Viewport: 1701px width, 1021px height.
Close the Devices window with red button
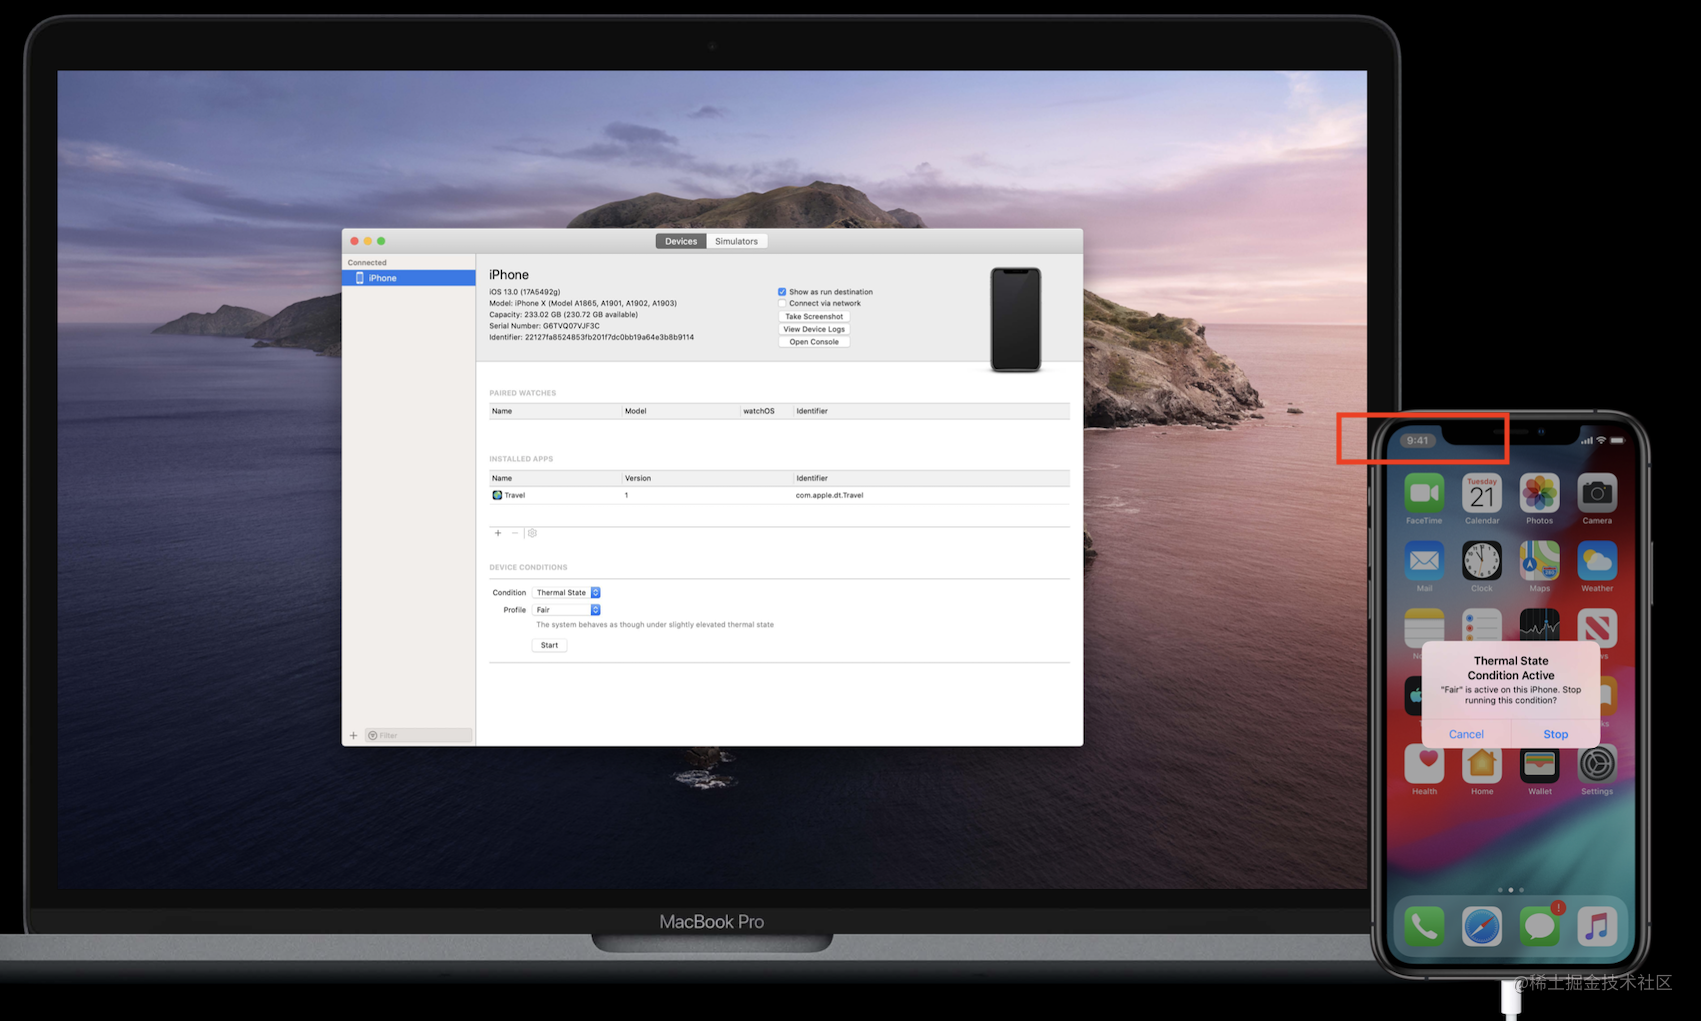click(354, 241)
